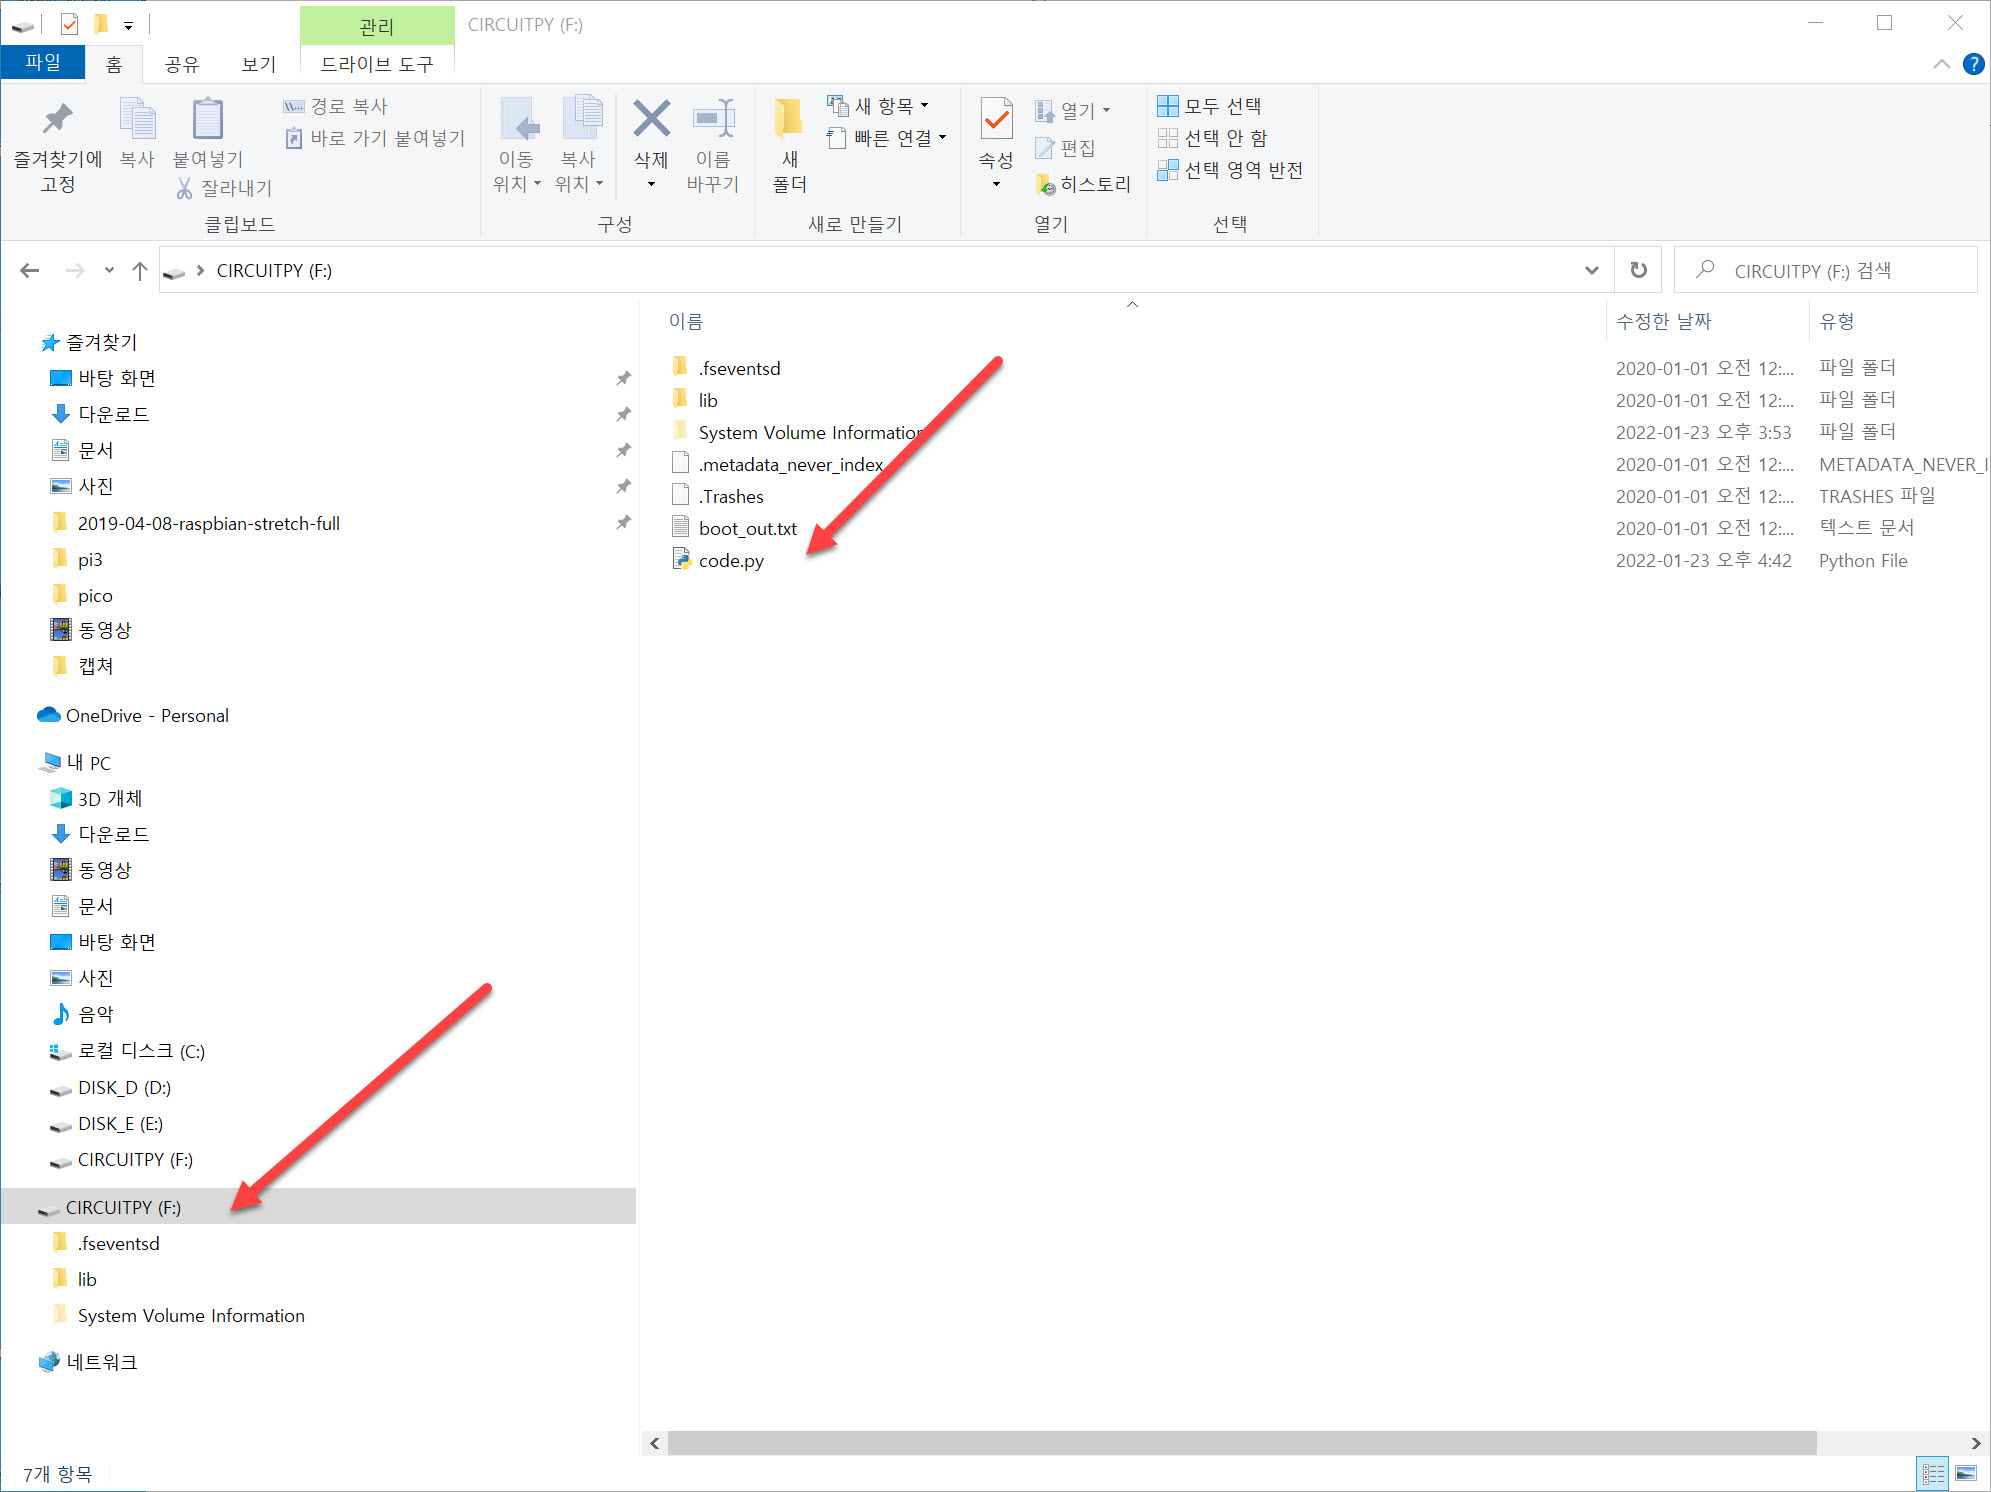Expand the address bar history dropdown

pyautogui.click(x=1591, y=270)
